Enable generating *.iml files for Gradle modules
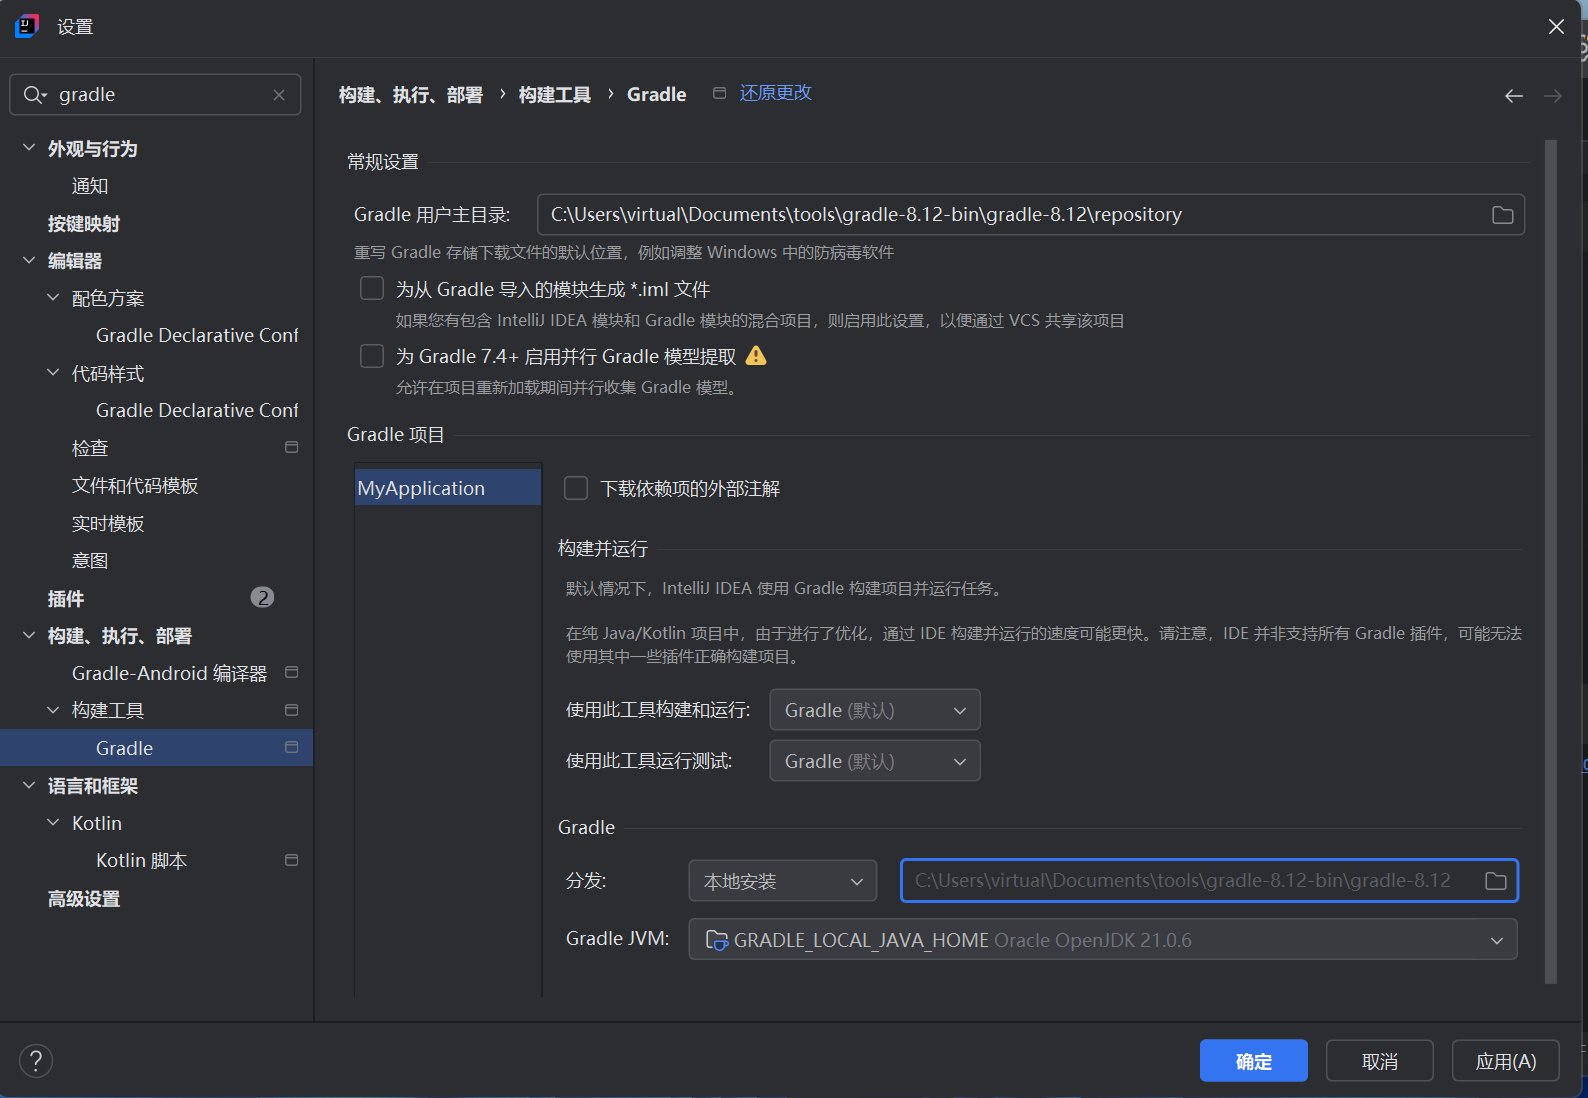Image resolution: width=1588 pixels, height=1098 pixels. [372, 288]
